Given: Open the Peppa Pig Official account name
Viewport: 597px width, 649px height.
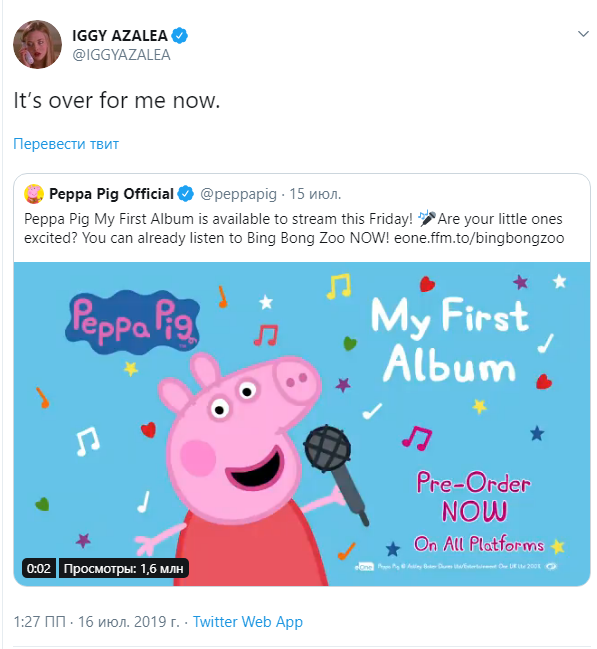Looking at the screenshot, I should [111, 194].
